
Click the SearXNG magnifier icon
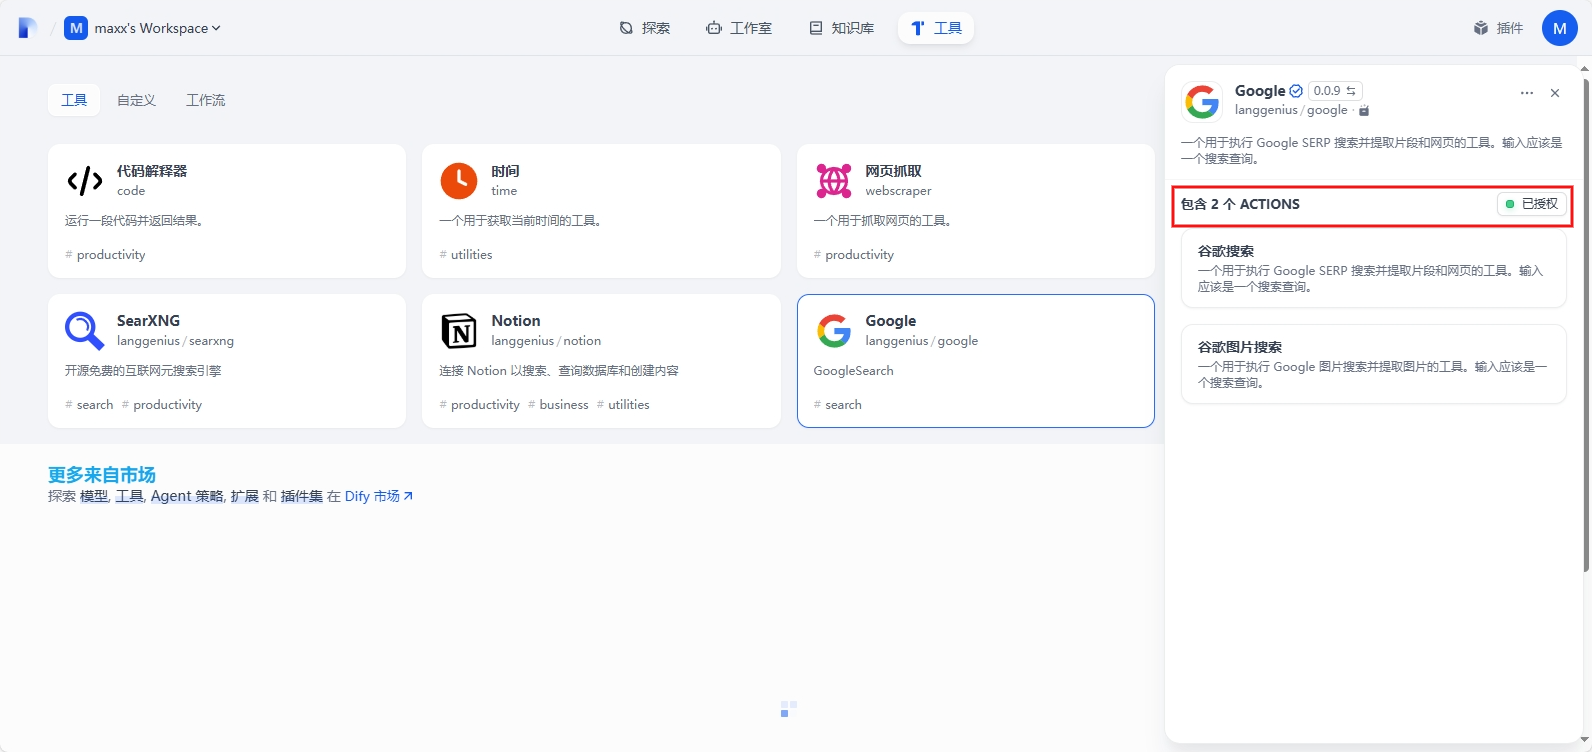85,331
